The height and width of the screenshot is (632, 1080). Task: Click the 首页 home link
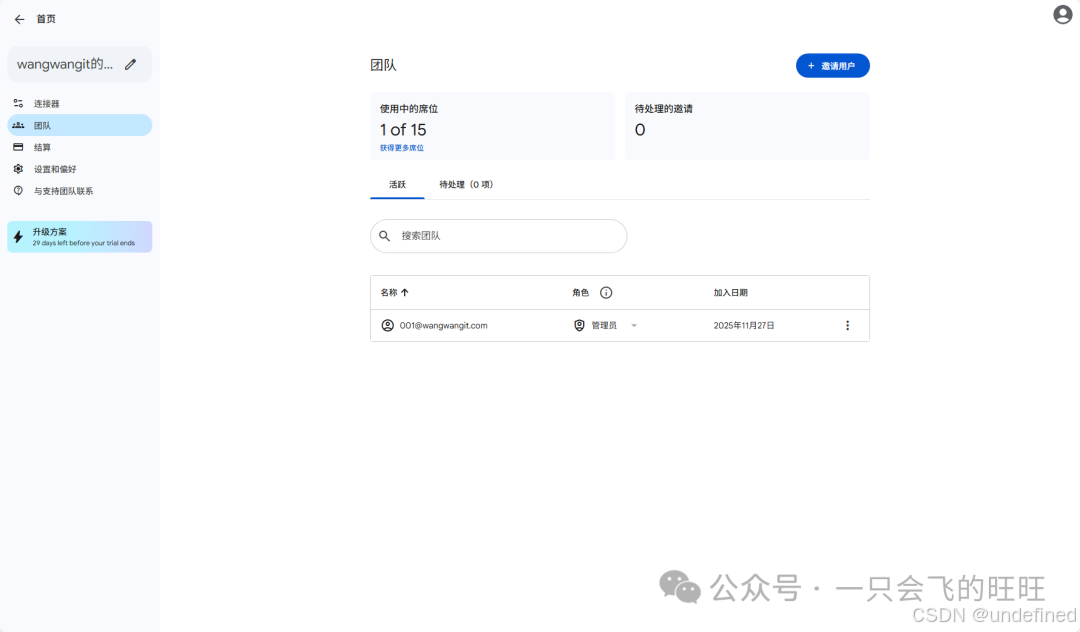click(x=46, y=19)
